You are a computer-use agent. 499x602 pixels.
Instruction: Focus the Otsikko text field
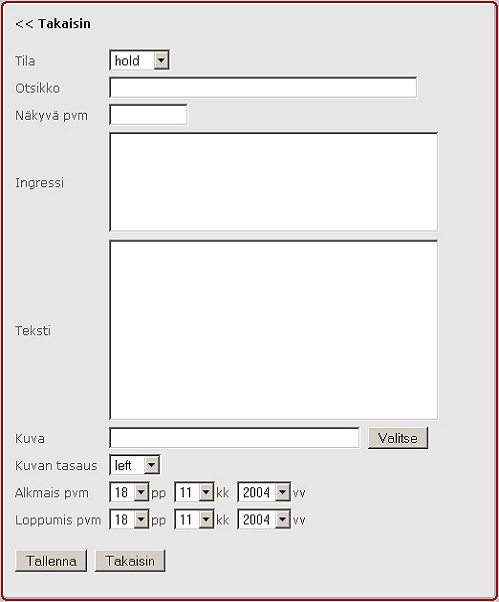click(263, 88)
